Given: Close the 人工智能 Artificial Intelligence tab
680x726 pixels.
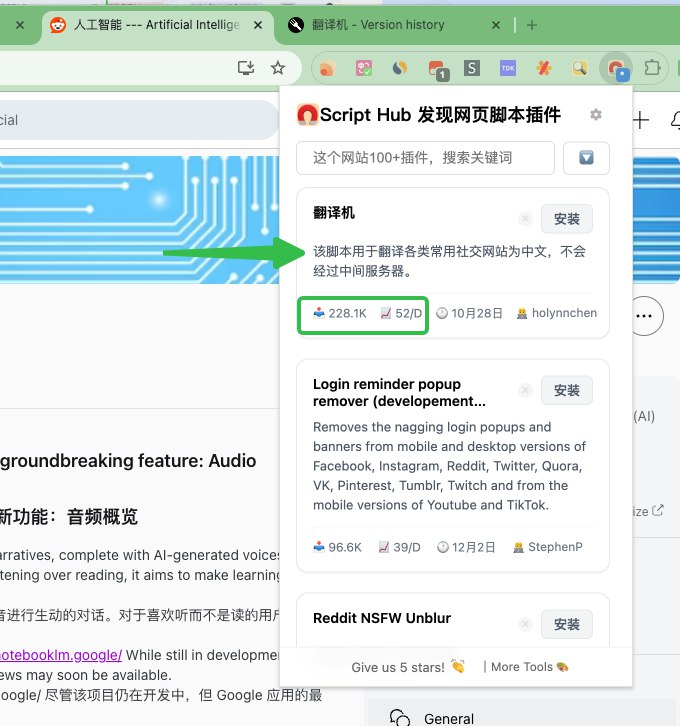Looking at the screenshot, I should click(x=258, y=25).
